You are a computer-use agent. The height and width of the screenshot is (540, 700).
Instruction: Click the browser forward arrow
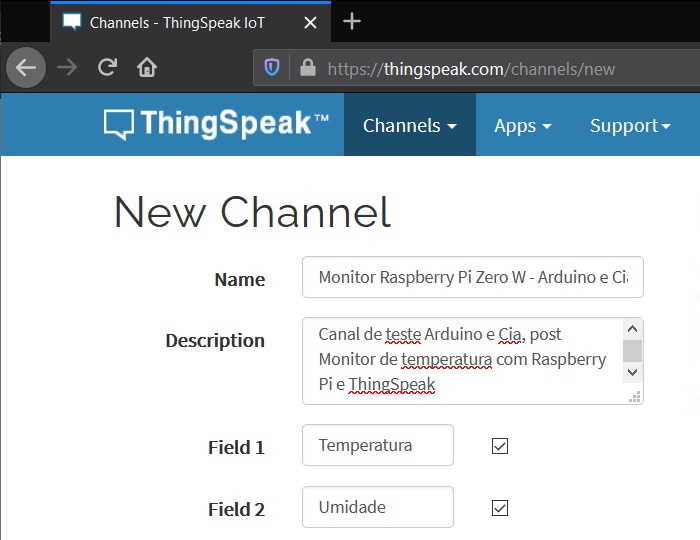[67, 68]
